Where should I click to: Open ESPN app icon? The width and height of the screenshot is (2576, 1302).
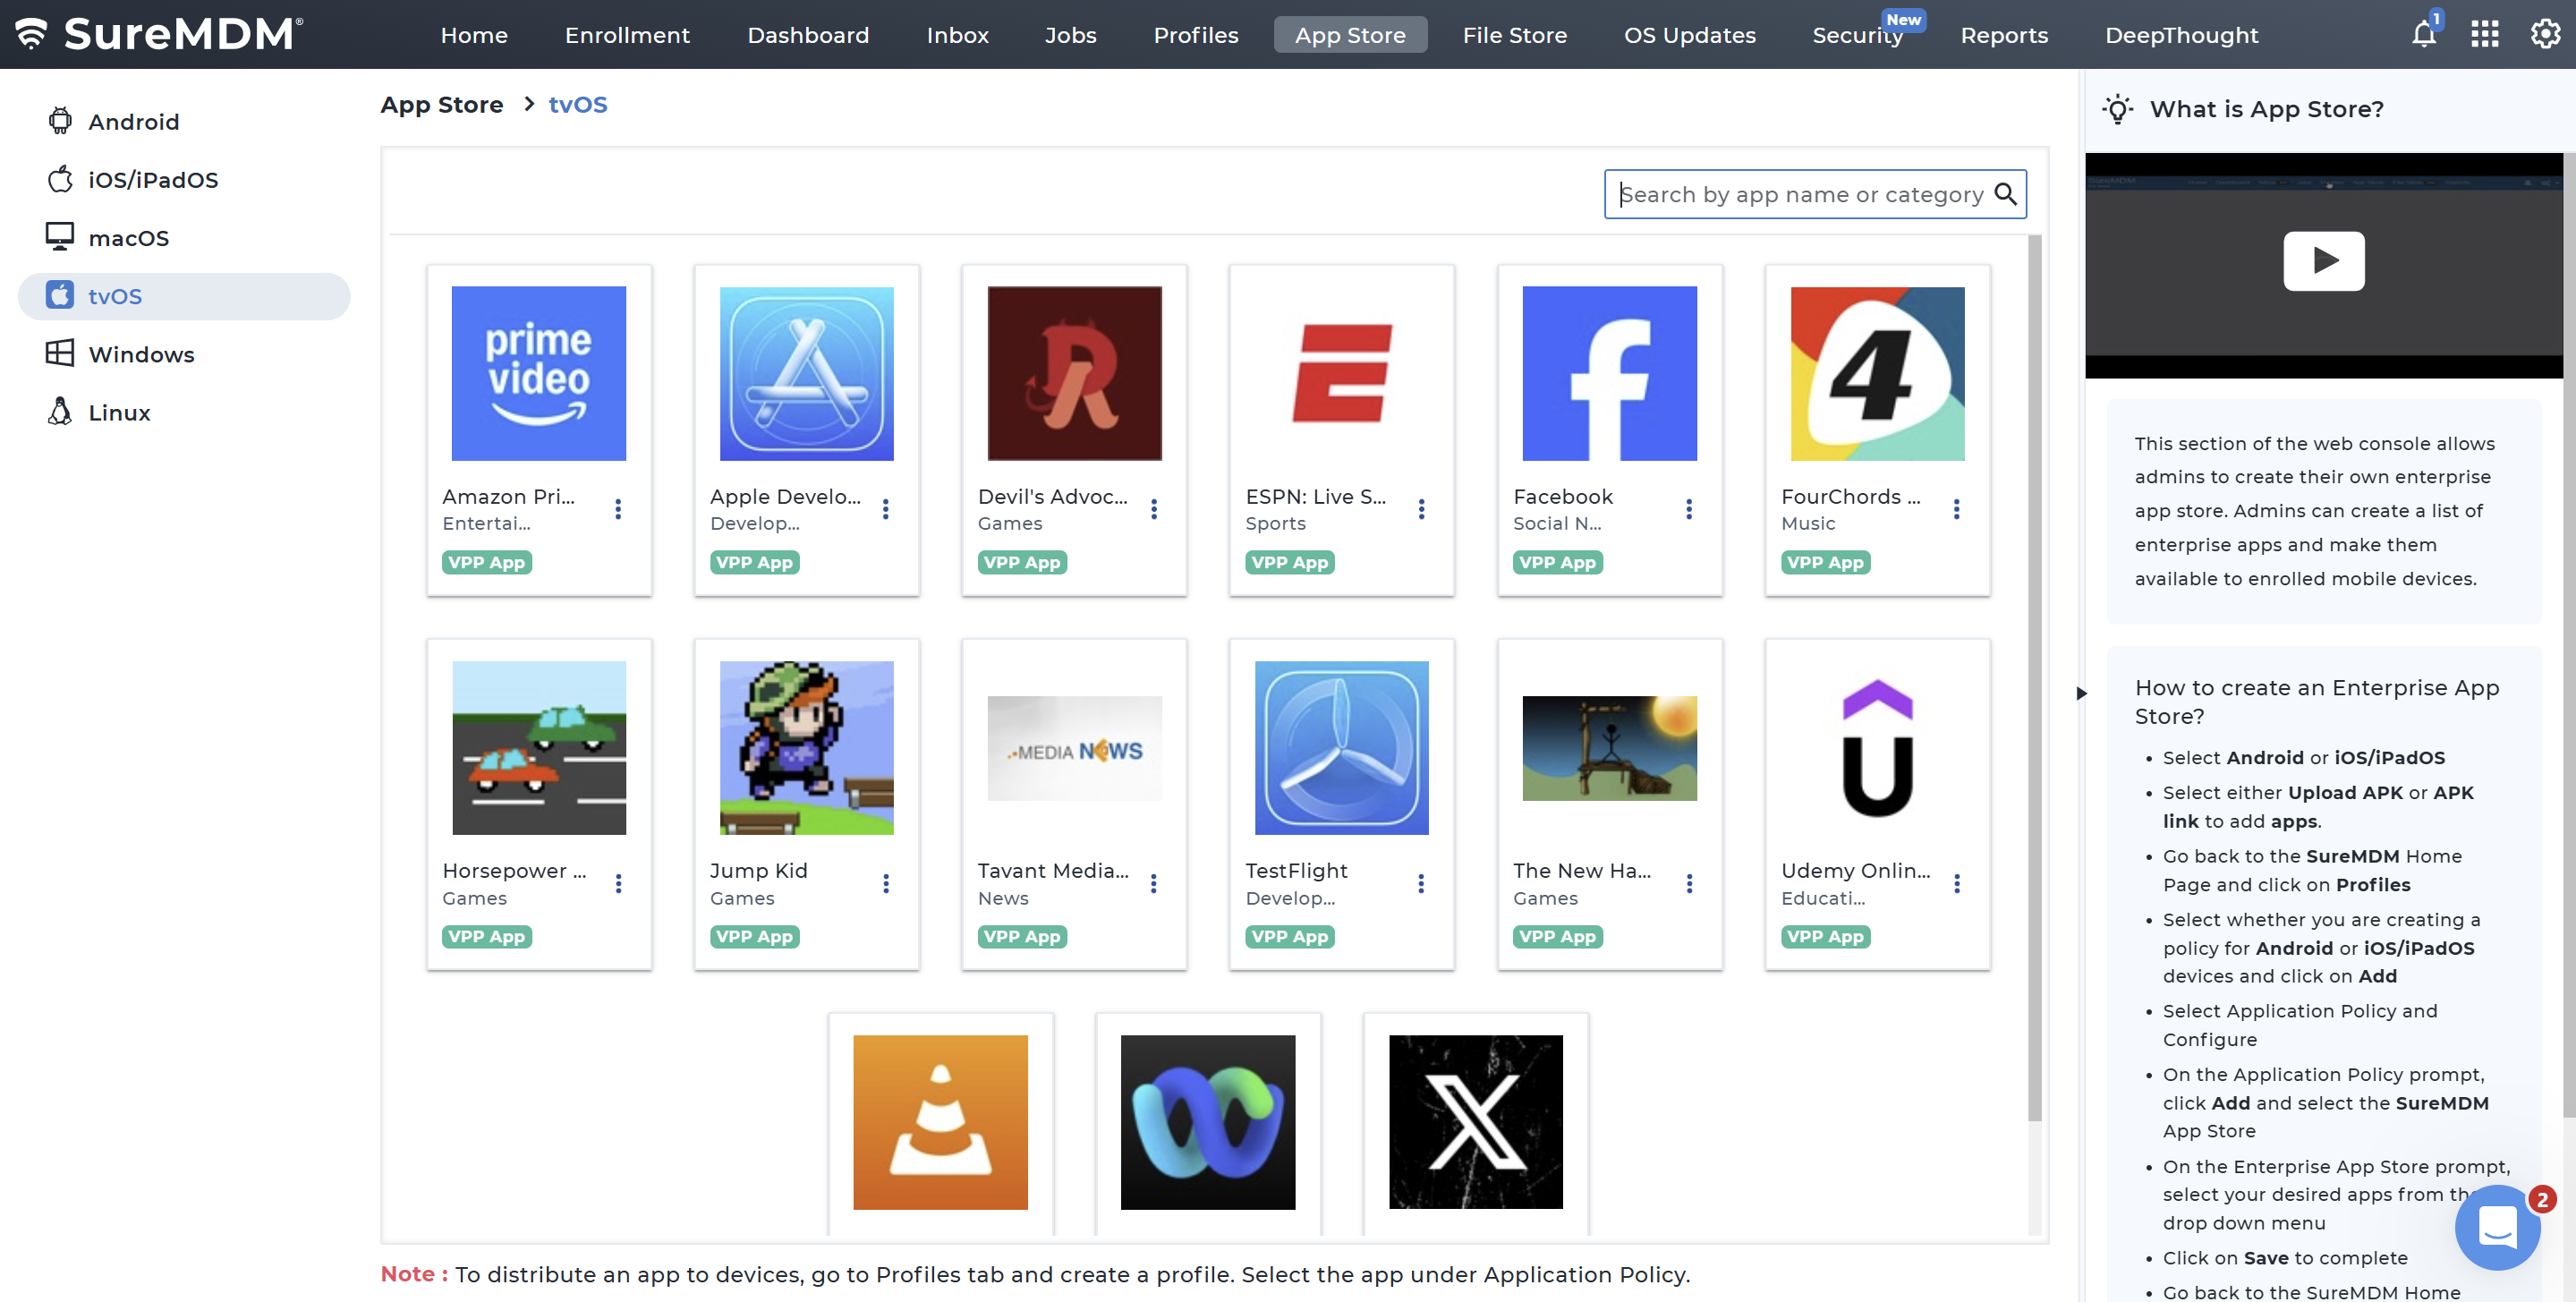click(1341, 373)
